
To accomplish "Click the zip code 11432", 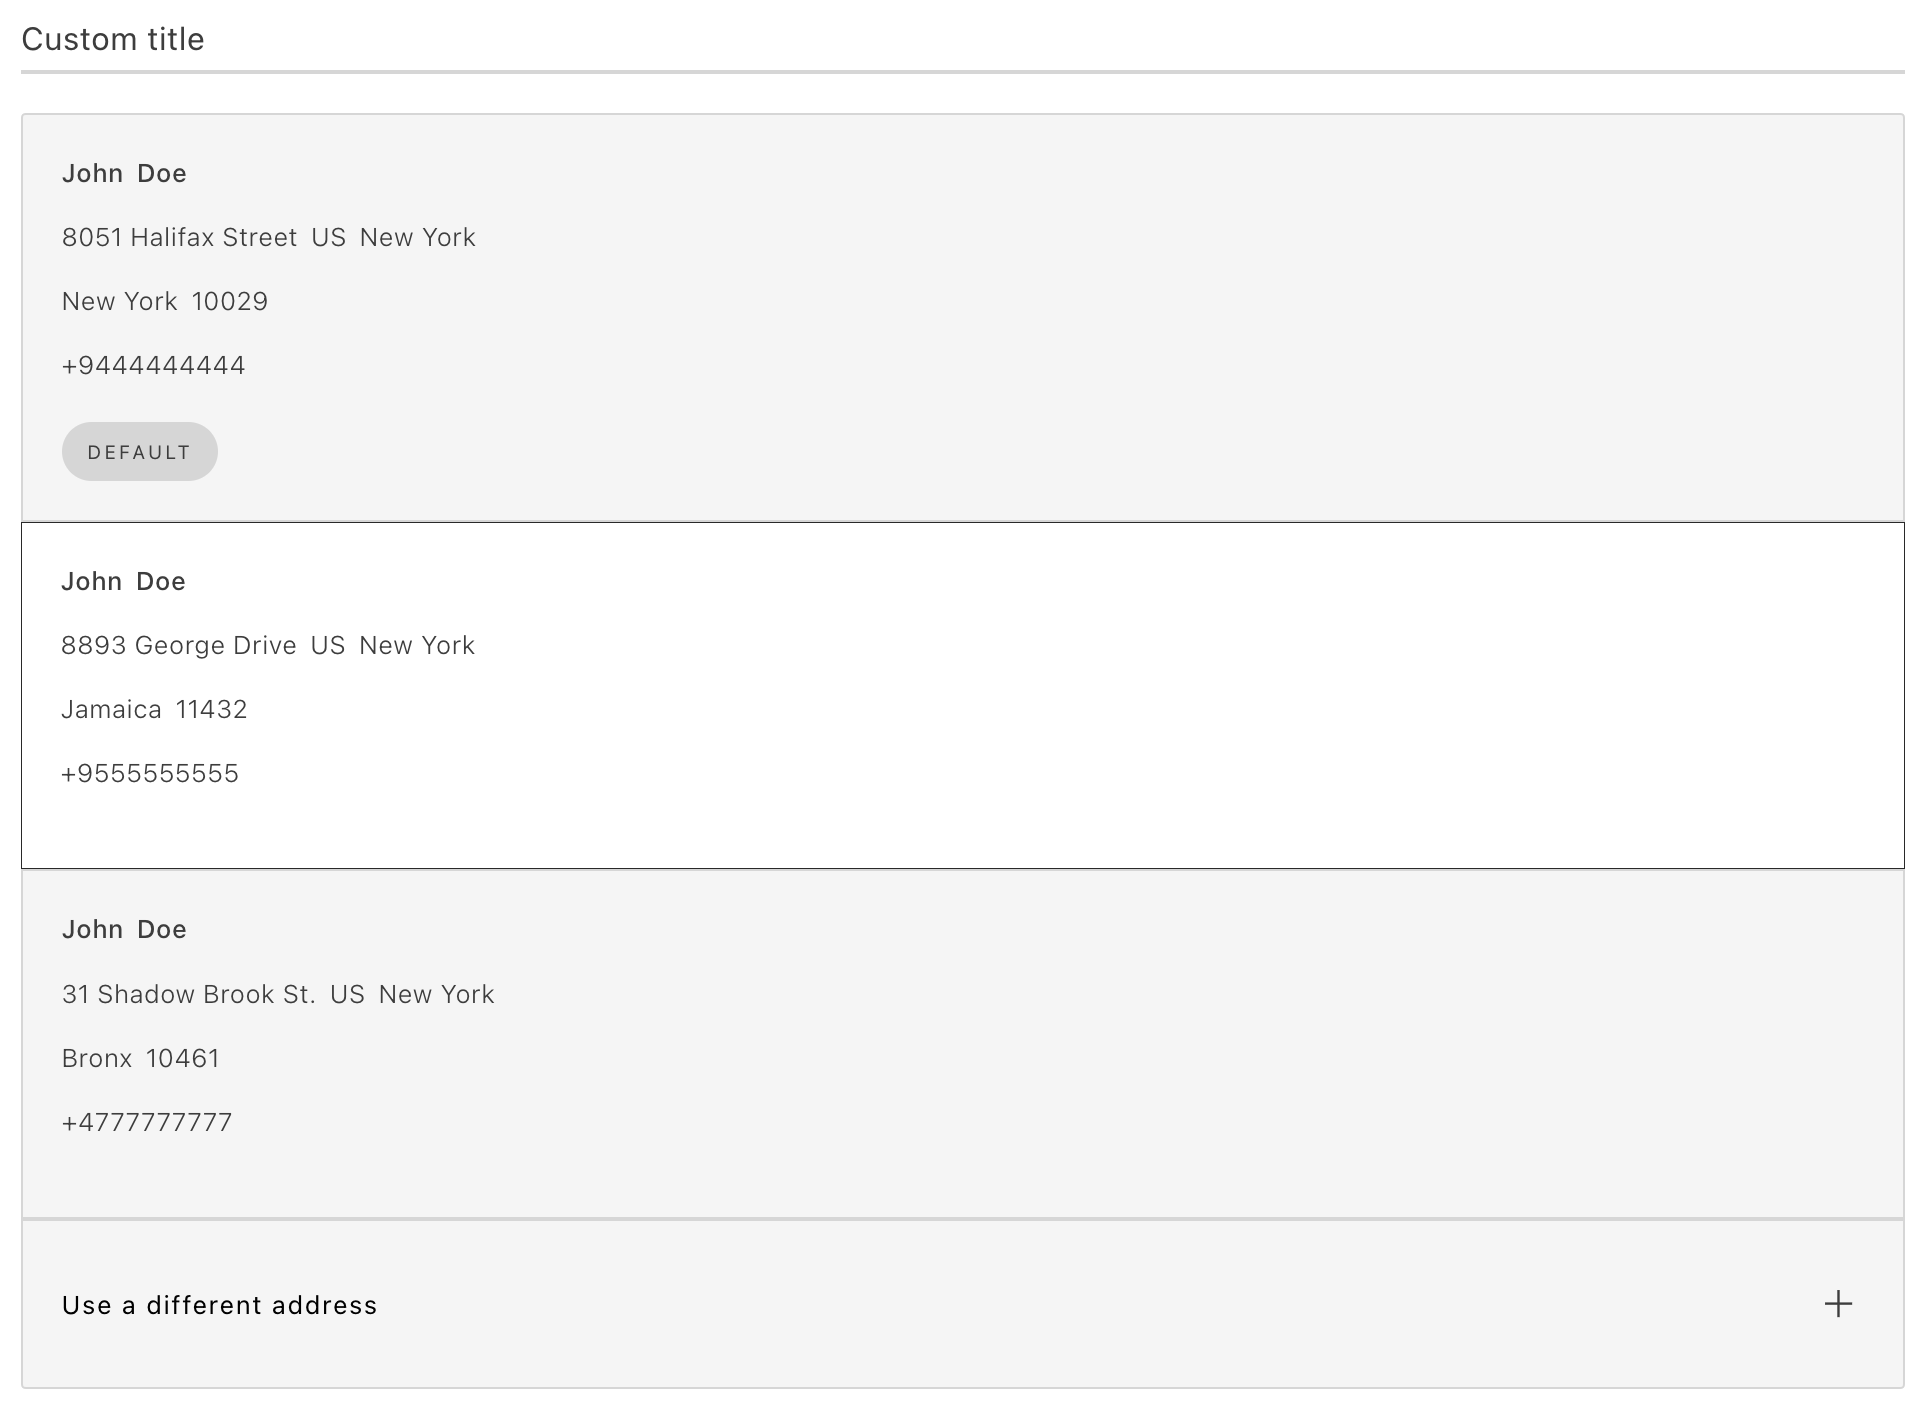I will 211,709.
